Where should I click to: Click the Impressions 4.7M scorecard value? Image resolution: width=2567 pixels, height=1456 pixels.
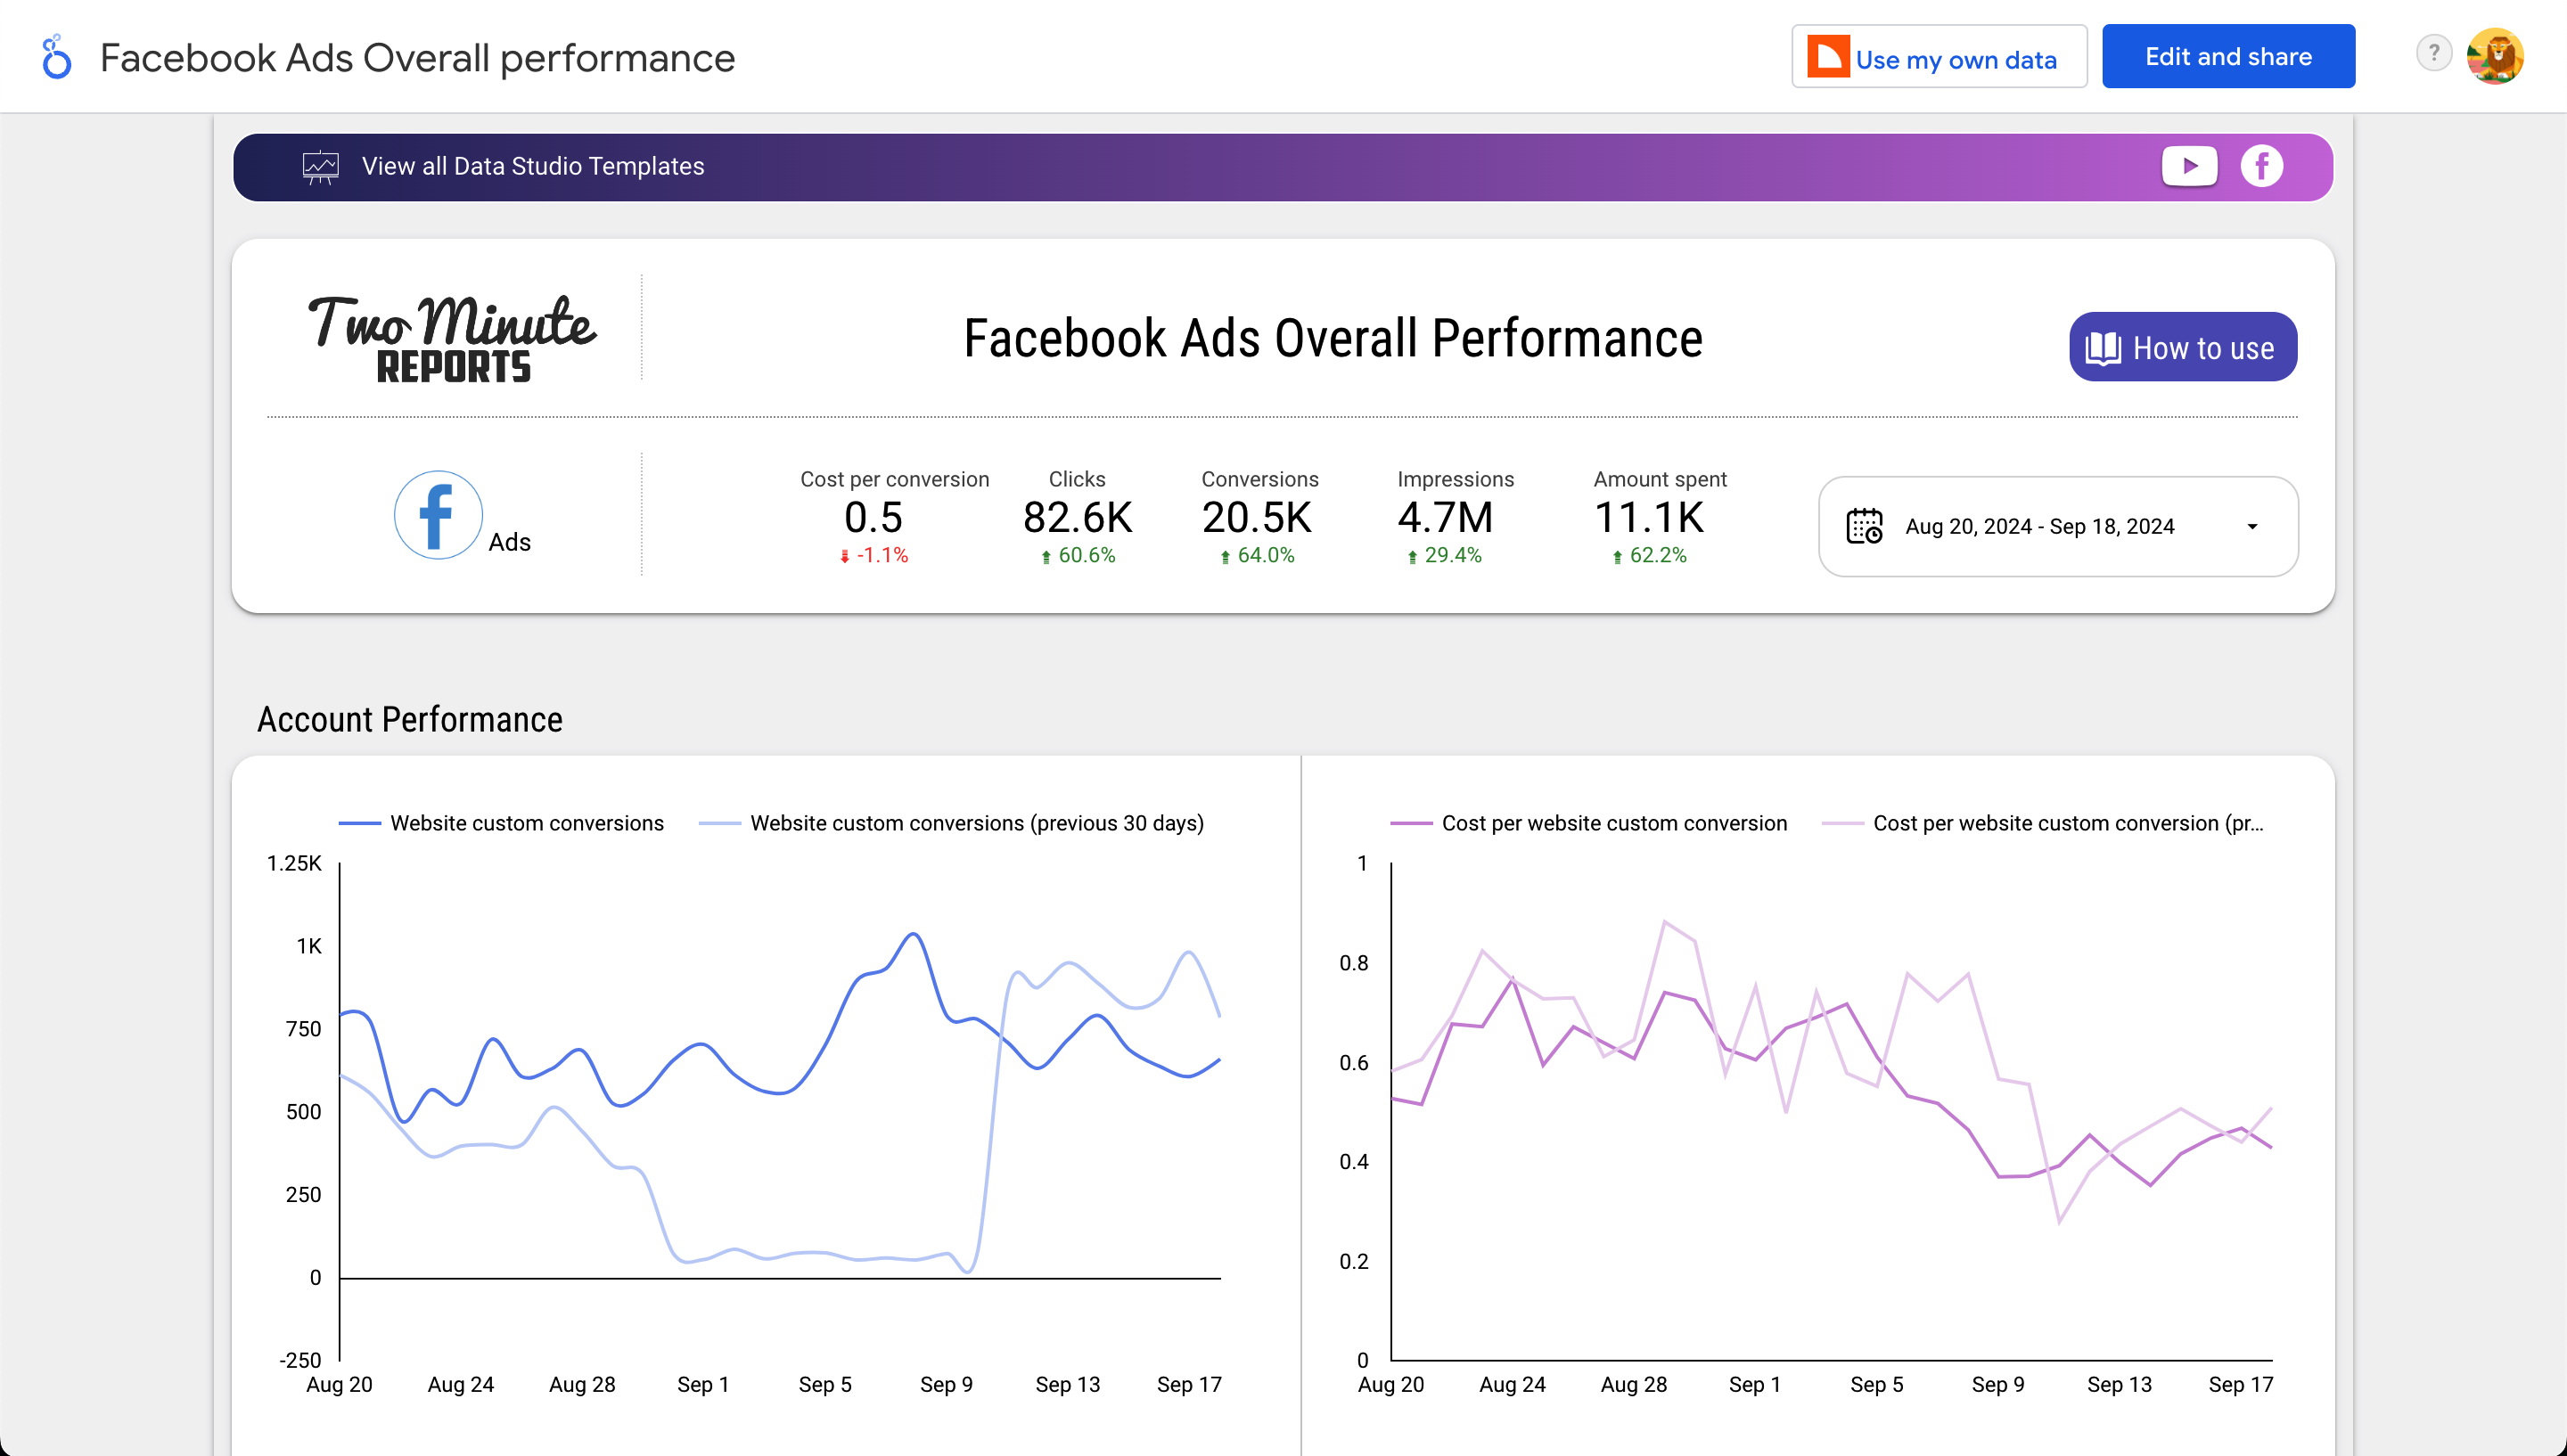pyautogui.click(x=1445, y=518)
